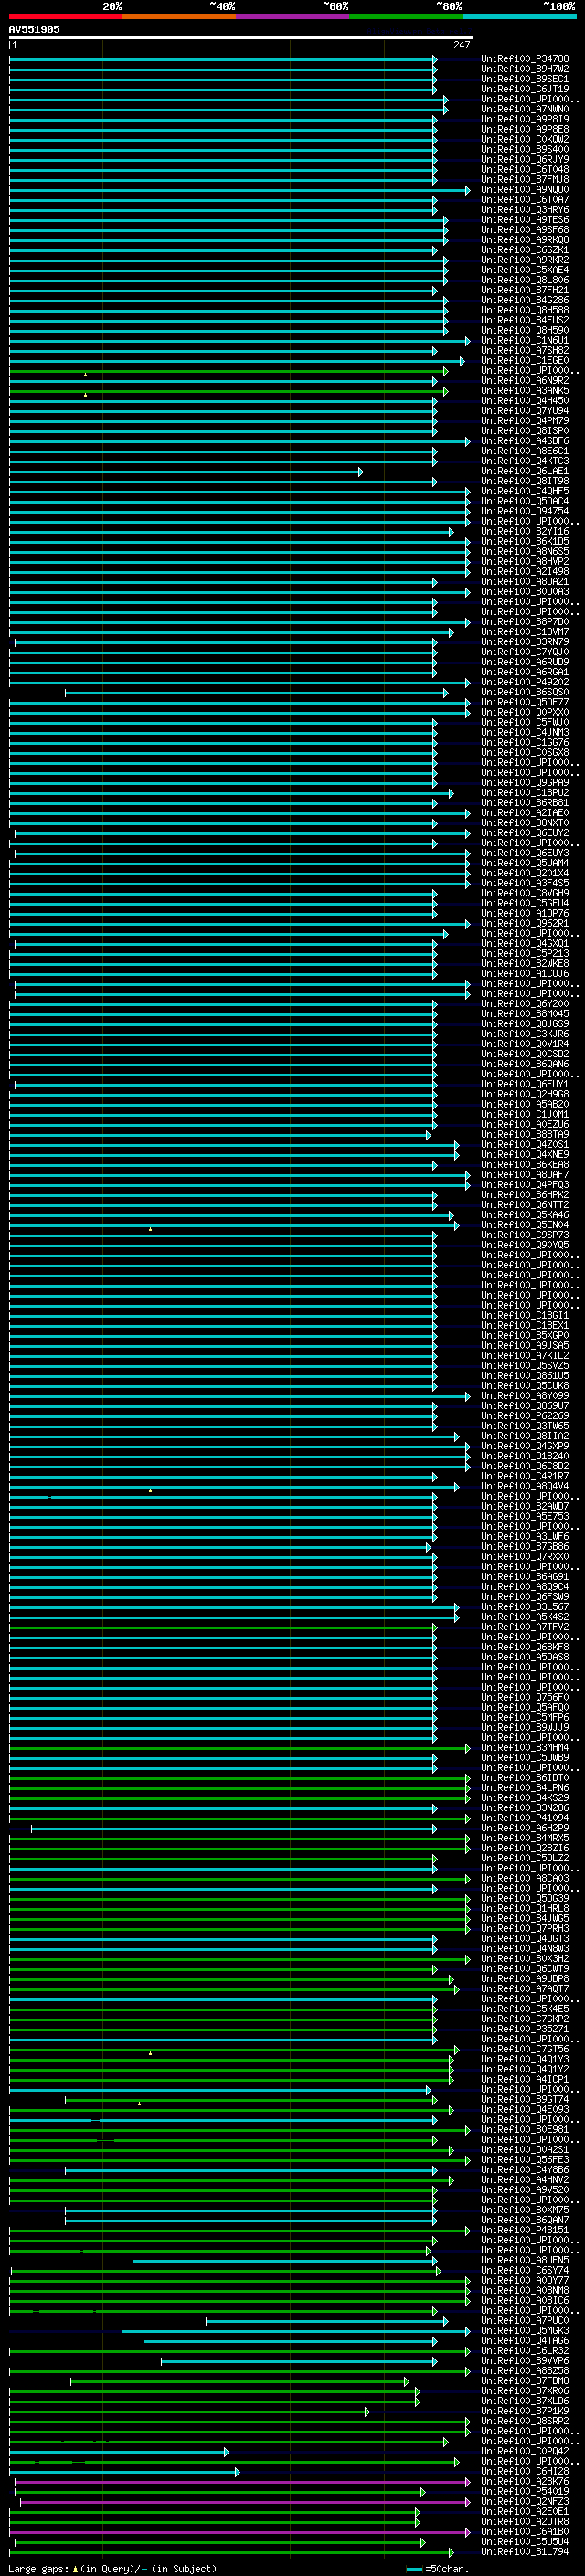Select the UniRef100_P35271 label

coord(525,2029)
